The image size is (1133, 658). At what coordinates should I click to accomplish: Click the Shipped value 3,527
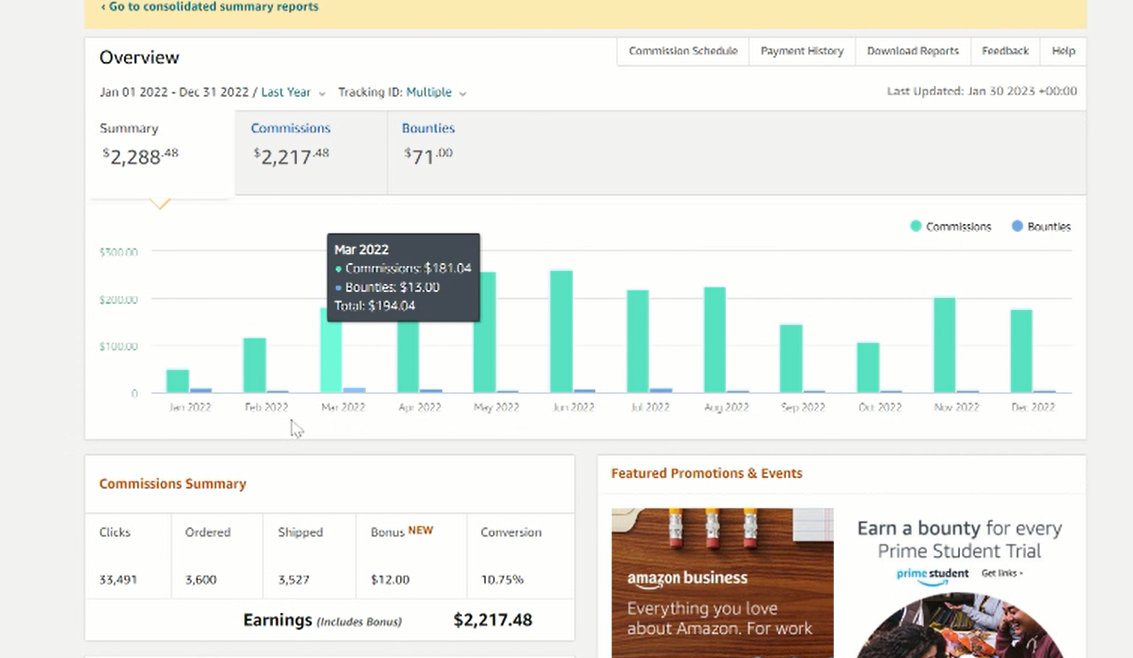point(293,579)
